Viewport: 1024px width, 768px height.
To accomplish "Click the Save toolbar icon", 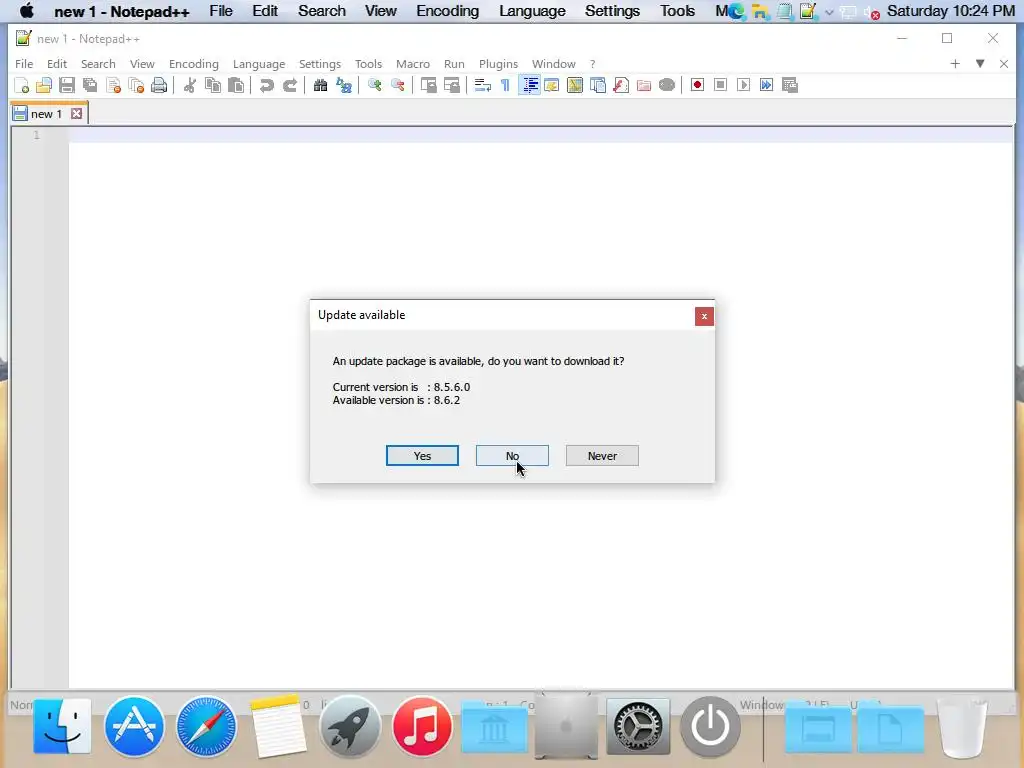I will click(x=67, y=85).
